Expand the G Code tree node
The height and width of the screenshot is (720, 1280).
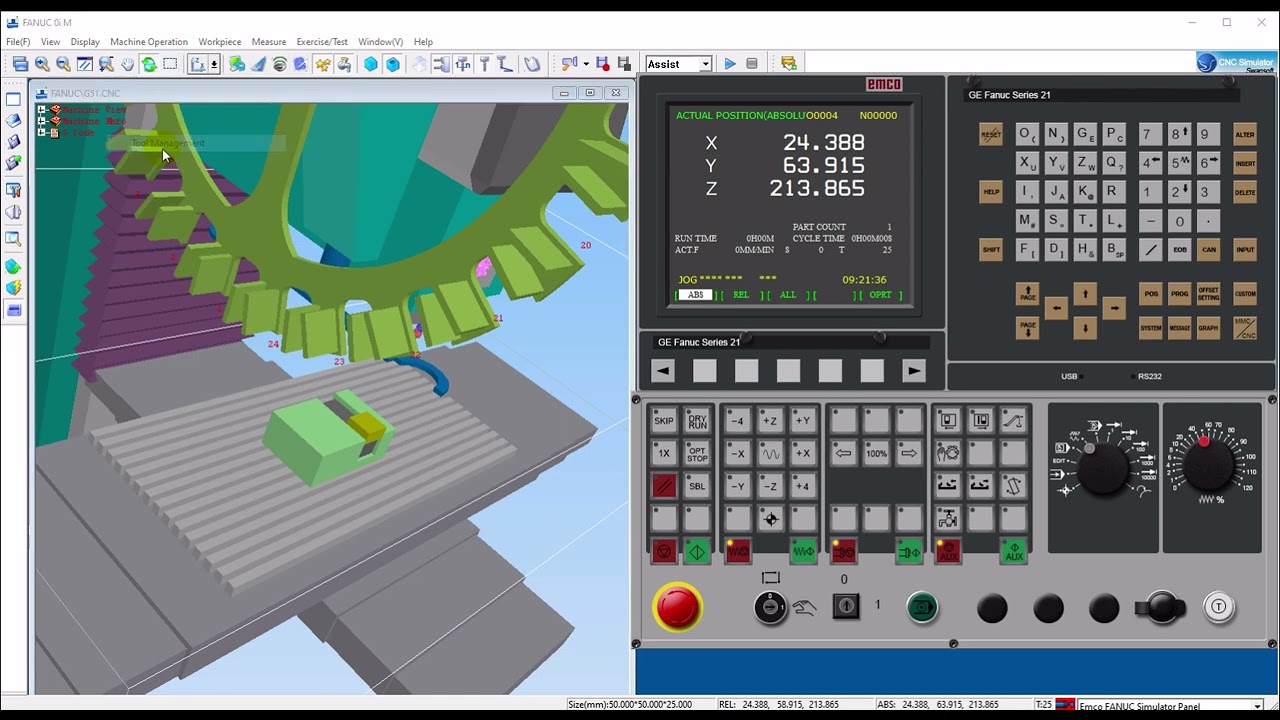pos(42,132)
